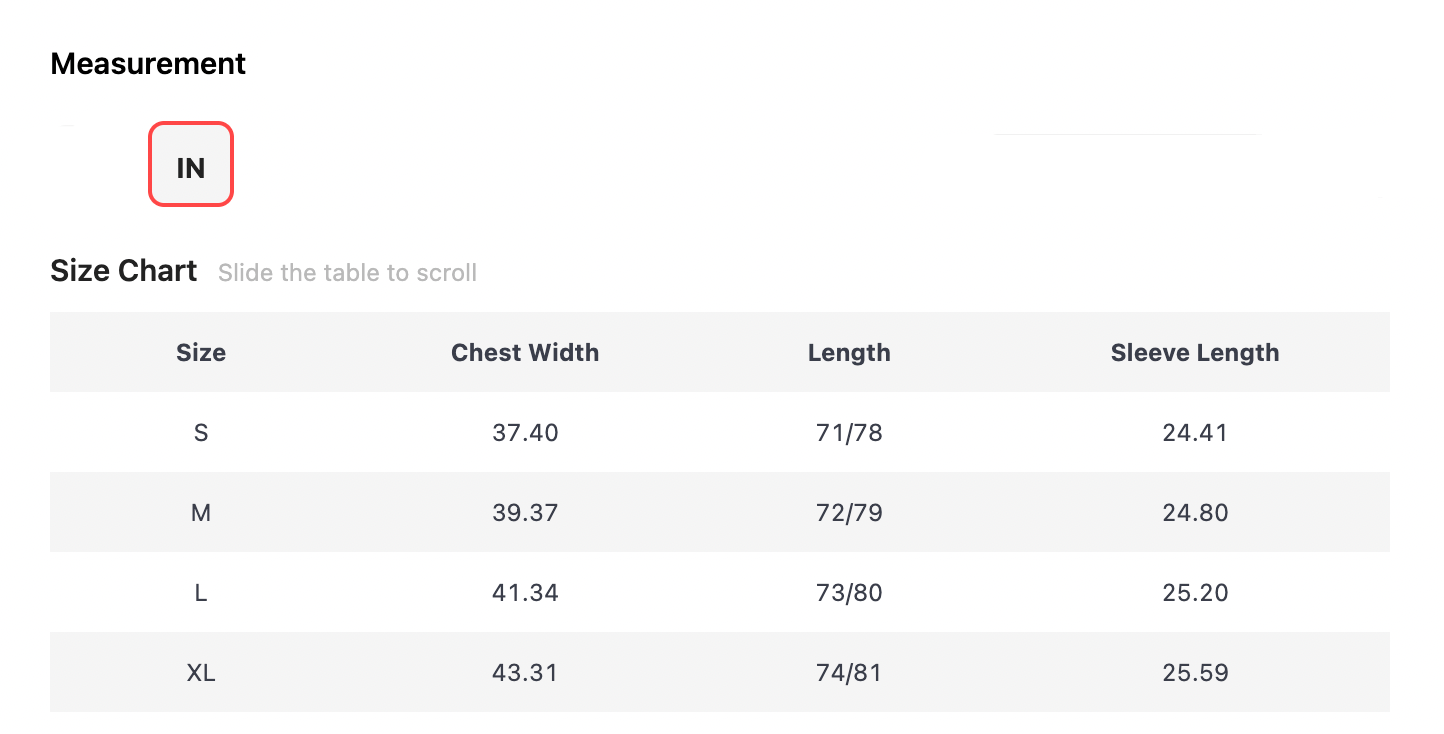Click the Sleeve Length column header
The width and height of the screenshot is (1444, 734).
click(x=1195, y=352)
